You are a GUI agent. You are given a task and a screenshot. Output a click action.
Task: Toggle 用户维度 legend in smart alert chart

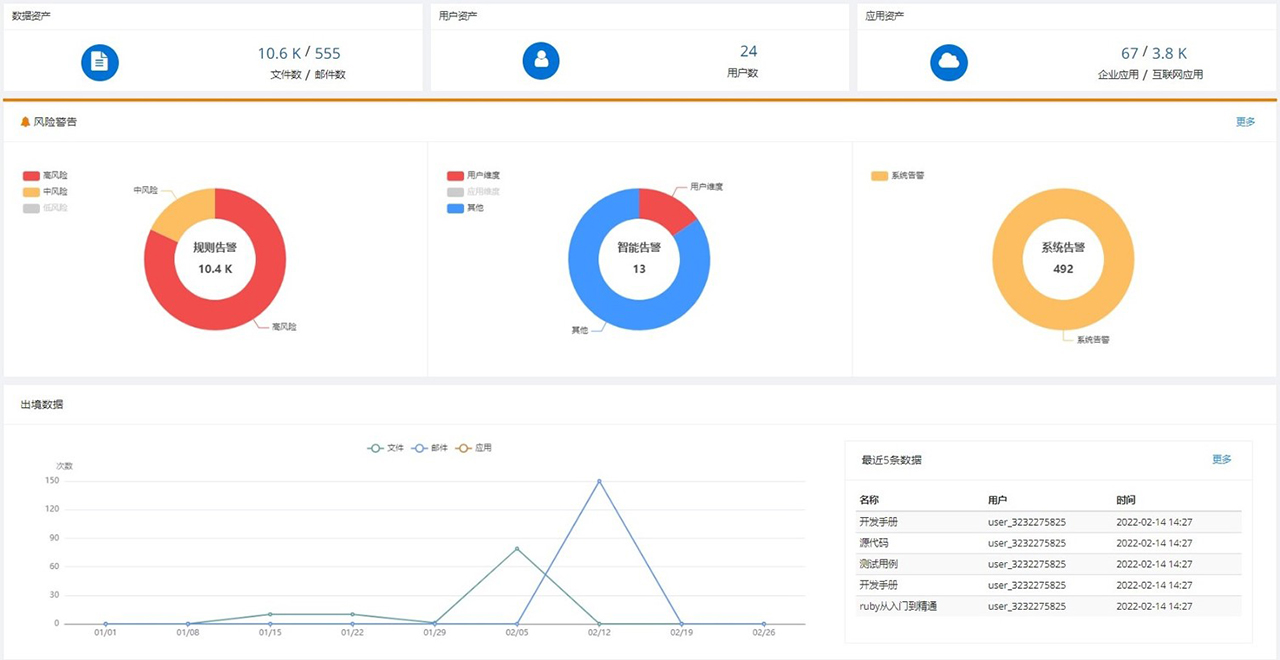coord(473,175)
